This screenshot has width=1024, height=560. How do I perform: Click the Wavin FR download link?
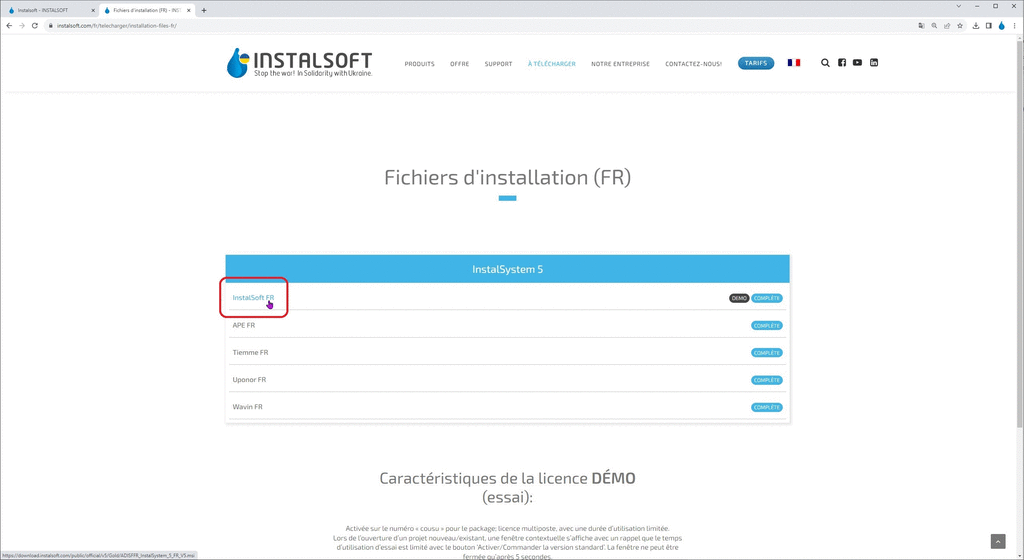[x=248, y=407]
